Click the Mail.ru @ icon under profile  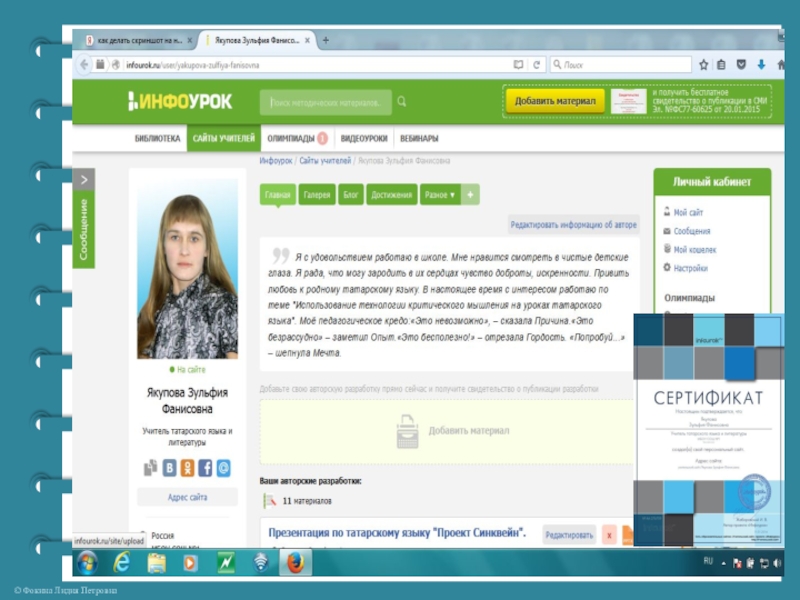(223, 468)
